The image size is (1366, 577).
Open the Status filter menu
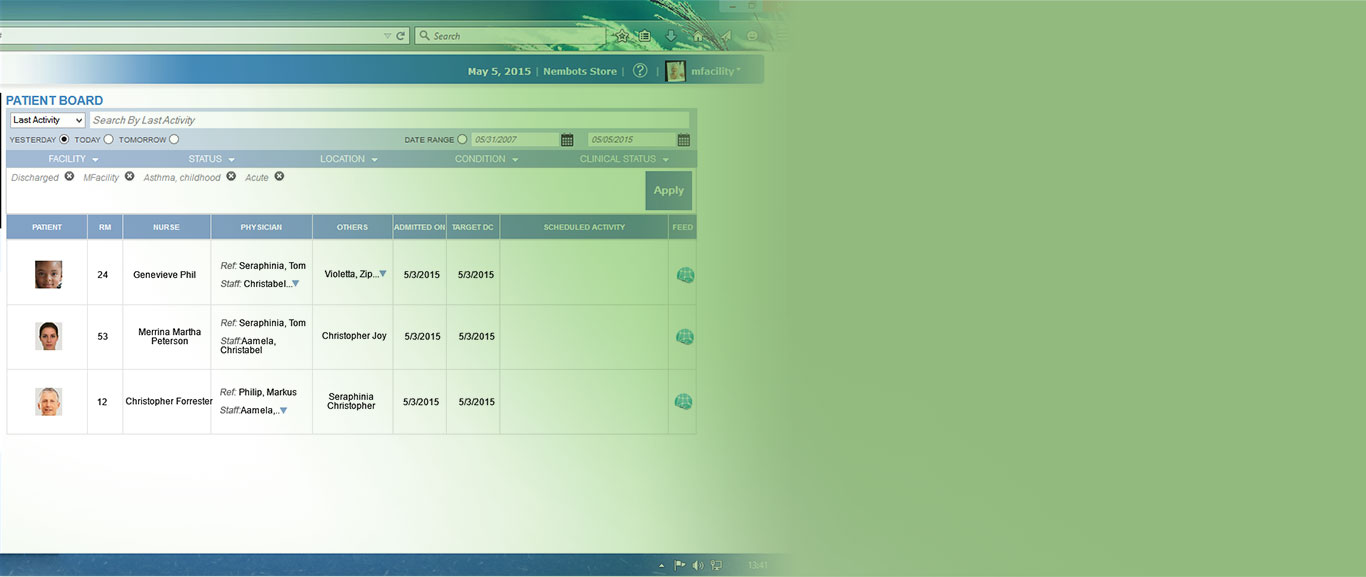pyautogui.click(x=211, y=159)
